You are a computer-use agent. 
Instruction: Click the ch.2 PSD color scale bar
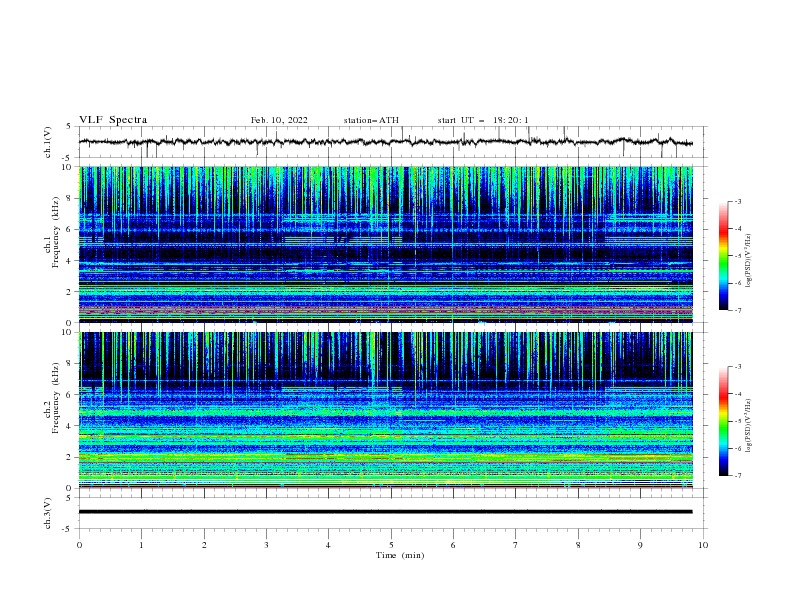click(724, 421)
